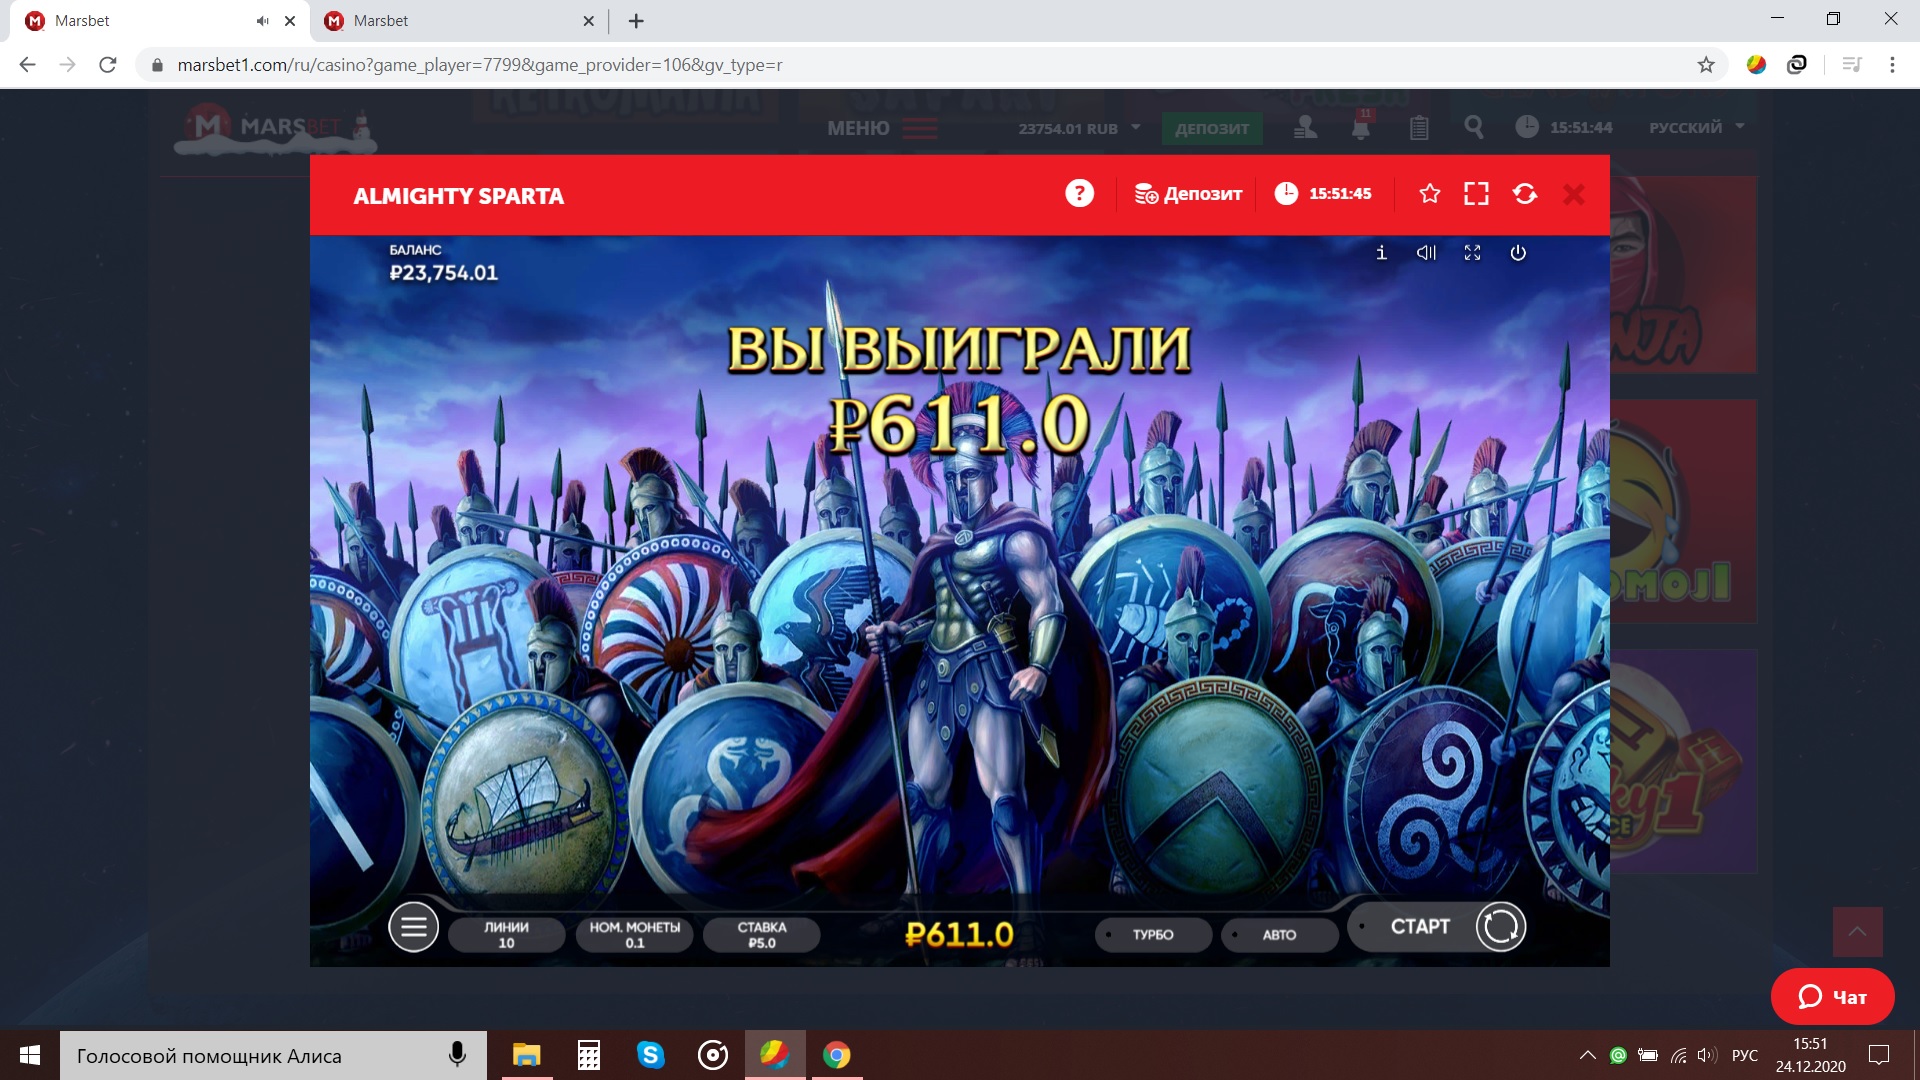This screenshot has width=1920, height=1080.
Task: Mute the game sound icon
Action: [1426, 253]
